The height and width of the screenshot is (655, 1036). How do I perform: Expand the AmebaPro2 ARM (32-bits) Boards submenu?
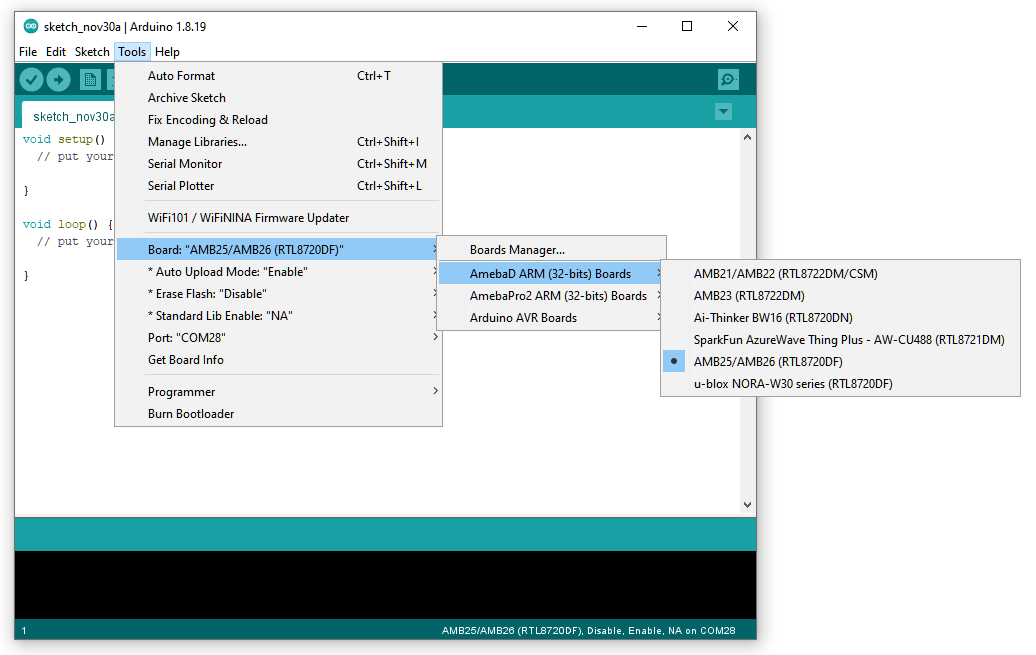point(558,296)
